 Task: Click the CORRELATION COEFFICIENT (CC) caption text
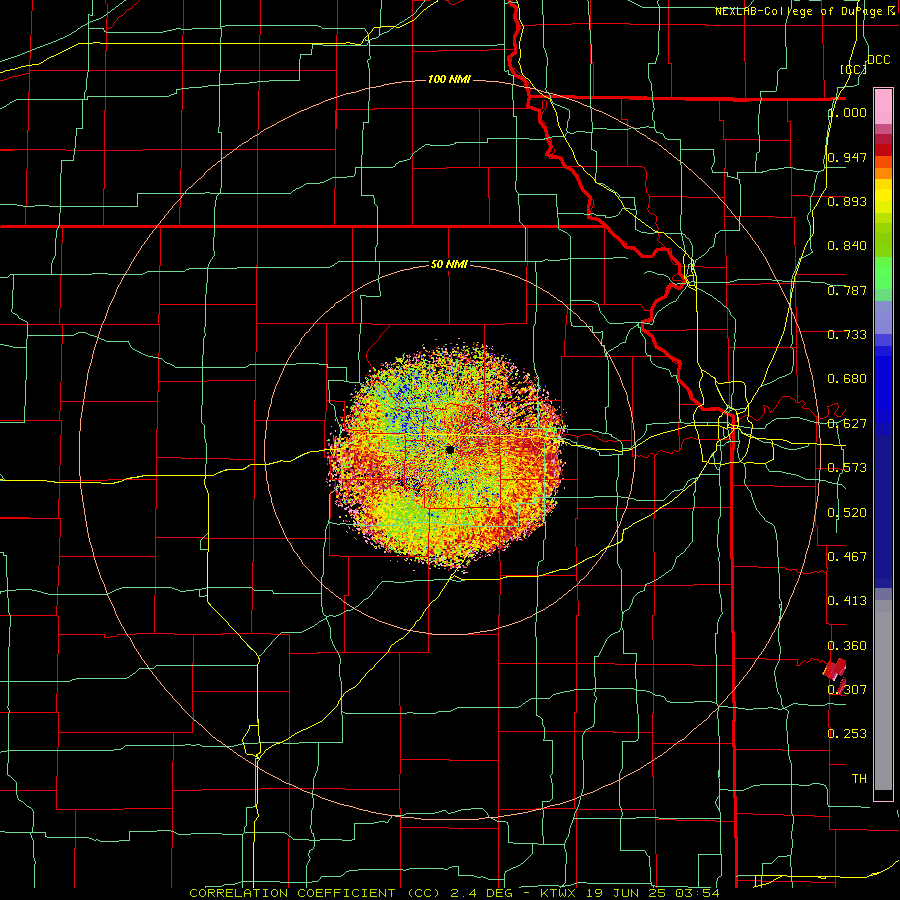pyautogui.click(x=315, y=893)
